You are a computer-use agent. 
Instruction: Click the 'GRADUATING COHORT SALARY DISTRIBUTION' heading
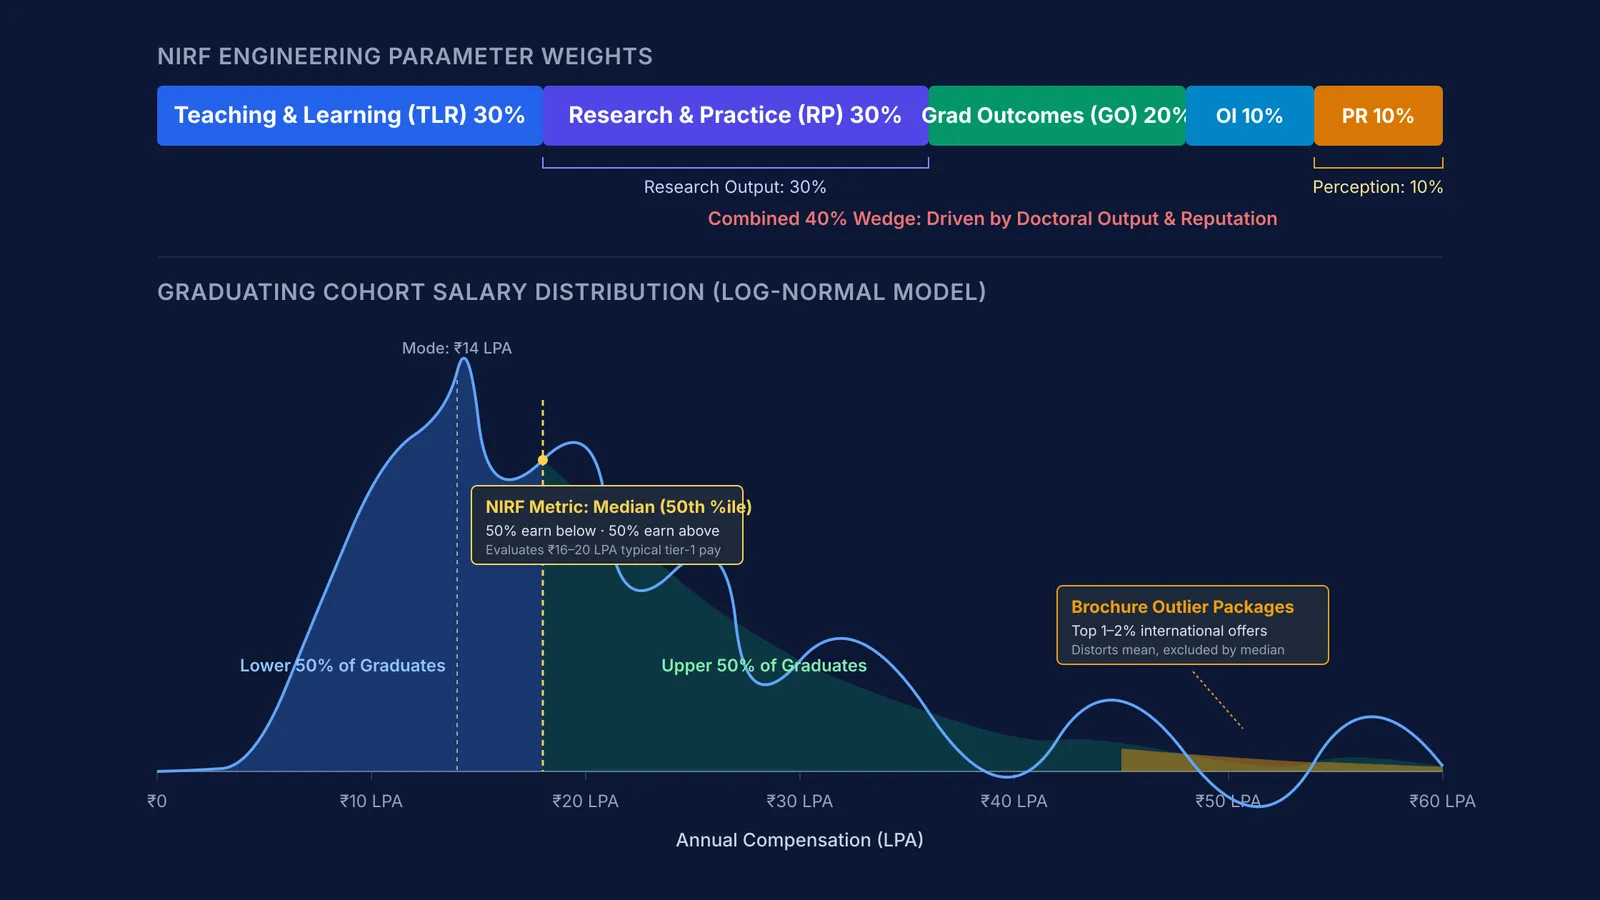click(572, 292)
